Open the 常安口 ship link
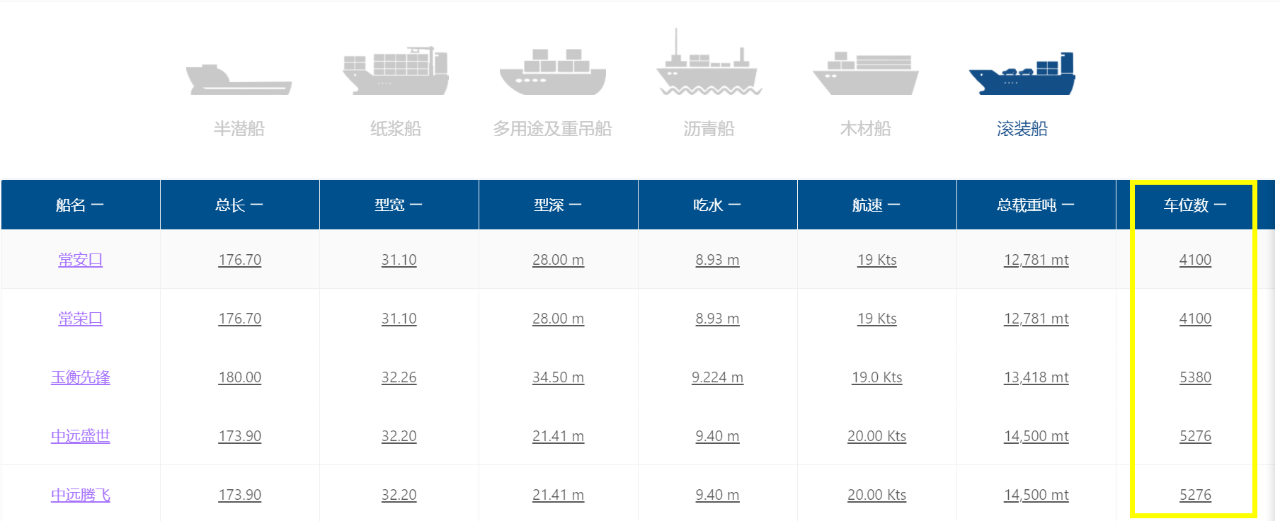 point(80,260)
